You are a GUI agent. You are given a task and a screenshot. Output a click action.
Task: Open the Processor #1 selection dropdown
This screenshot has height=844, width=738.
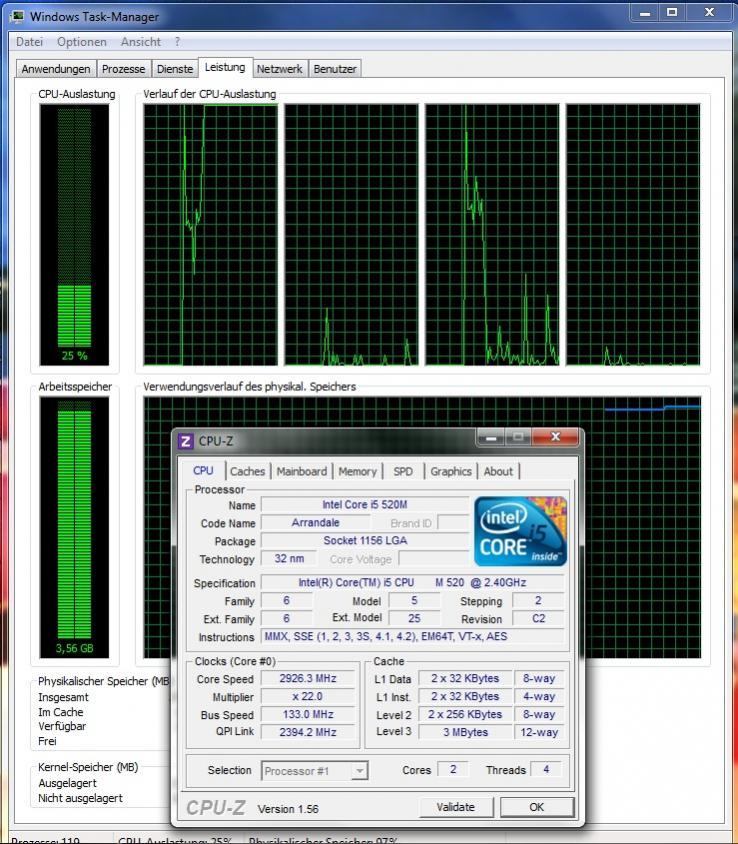point(315,771)
